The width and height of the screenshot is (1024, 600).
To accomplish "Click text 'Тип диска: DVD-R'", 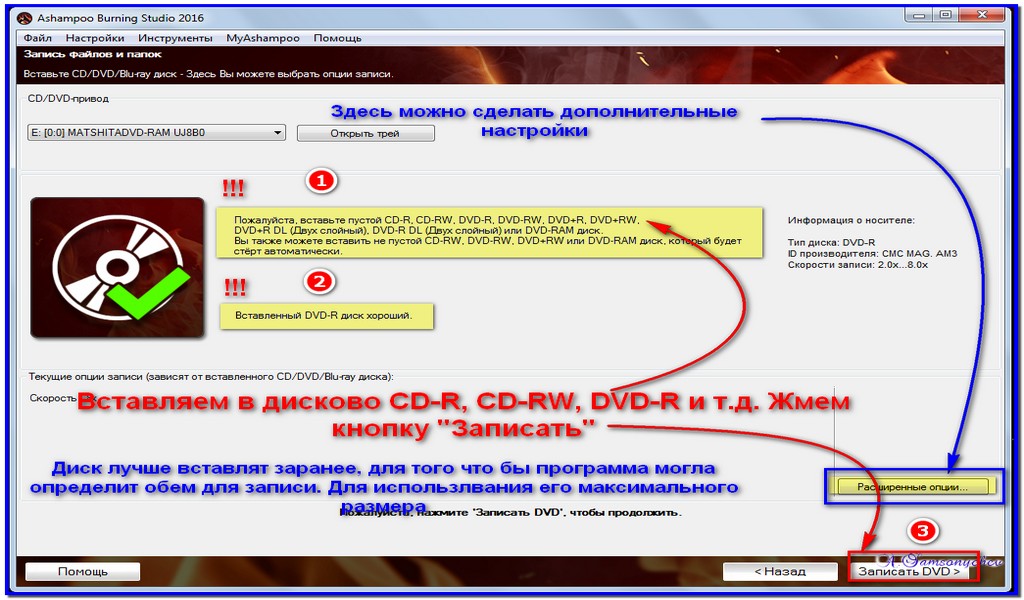I will pos(831,242).
